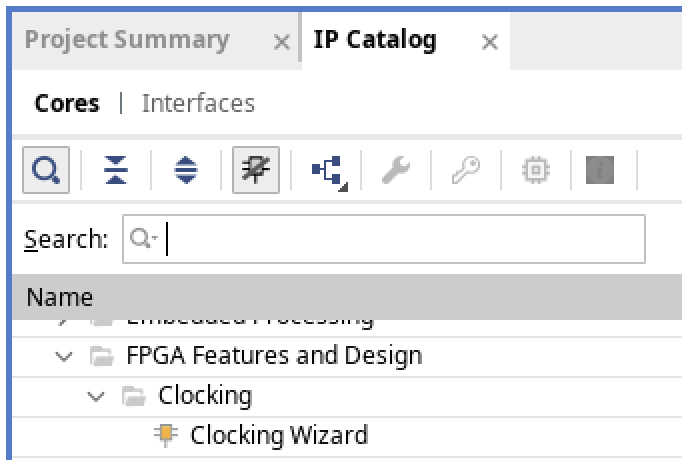Click the gray square icon in toolbar
This screenshot has width=682, height=460.
coord(599,171)
